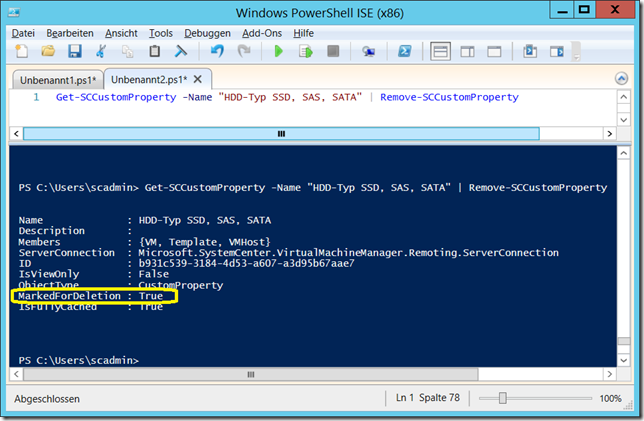
Task: Click script pane scroll up arrow
Action: (x=623, y=97)
